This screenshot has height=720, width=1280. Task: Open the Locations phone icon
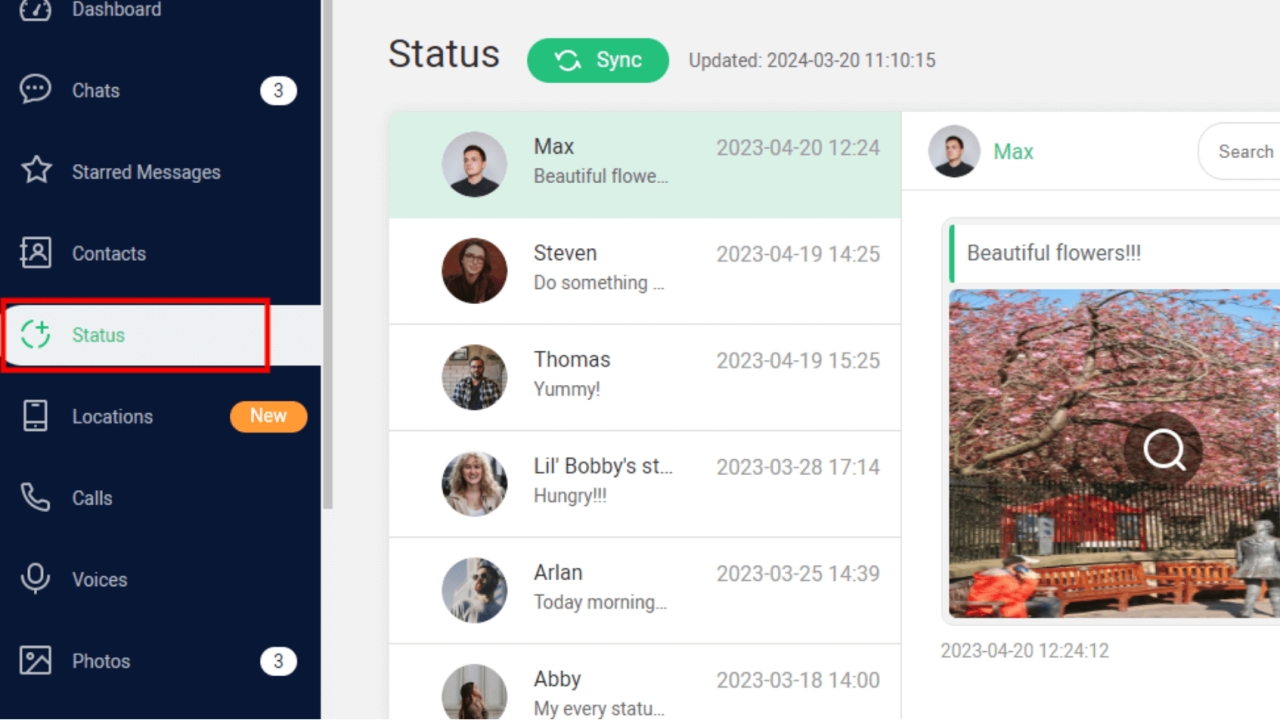click(36, 416)
